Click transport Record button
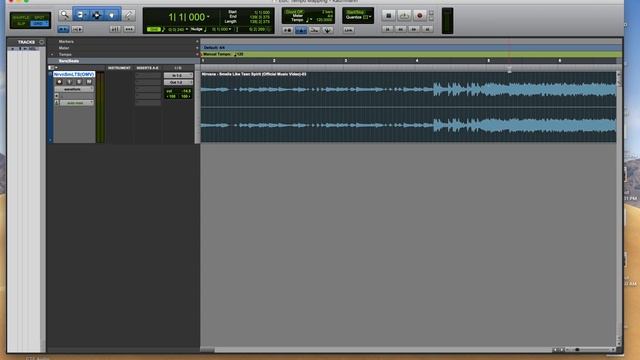Image resolution: width=640 pixels, height=360 pixels. point(419,16)
